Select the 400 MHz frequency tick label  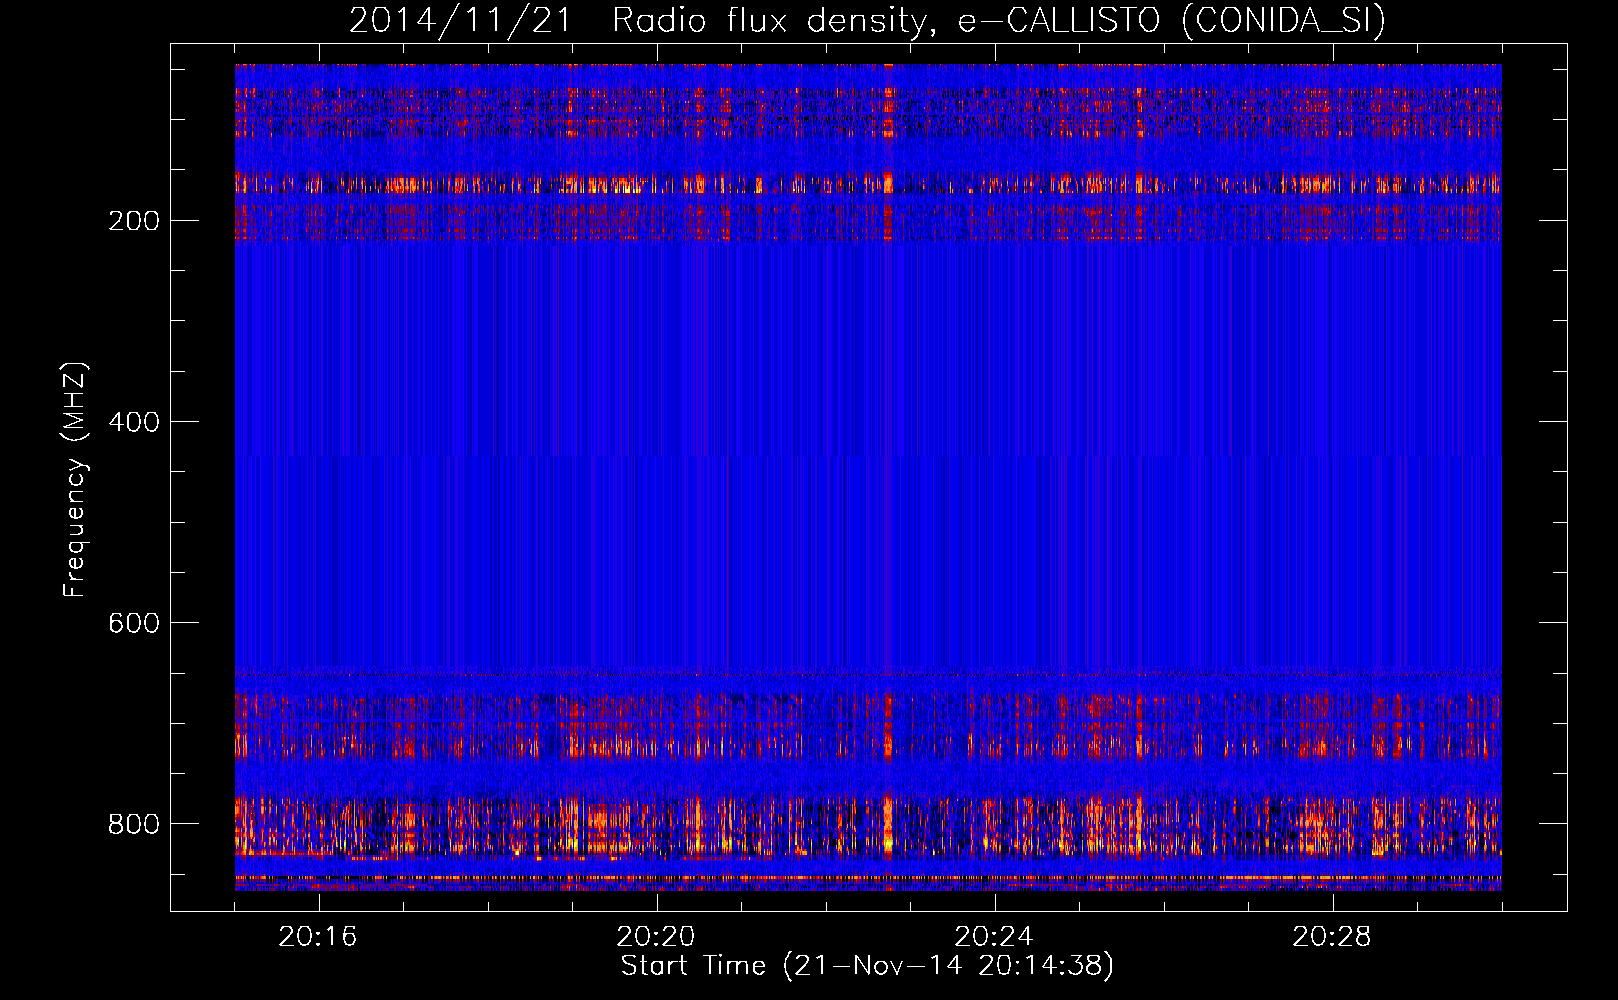(x=133, y=422)
